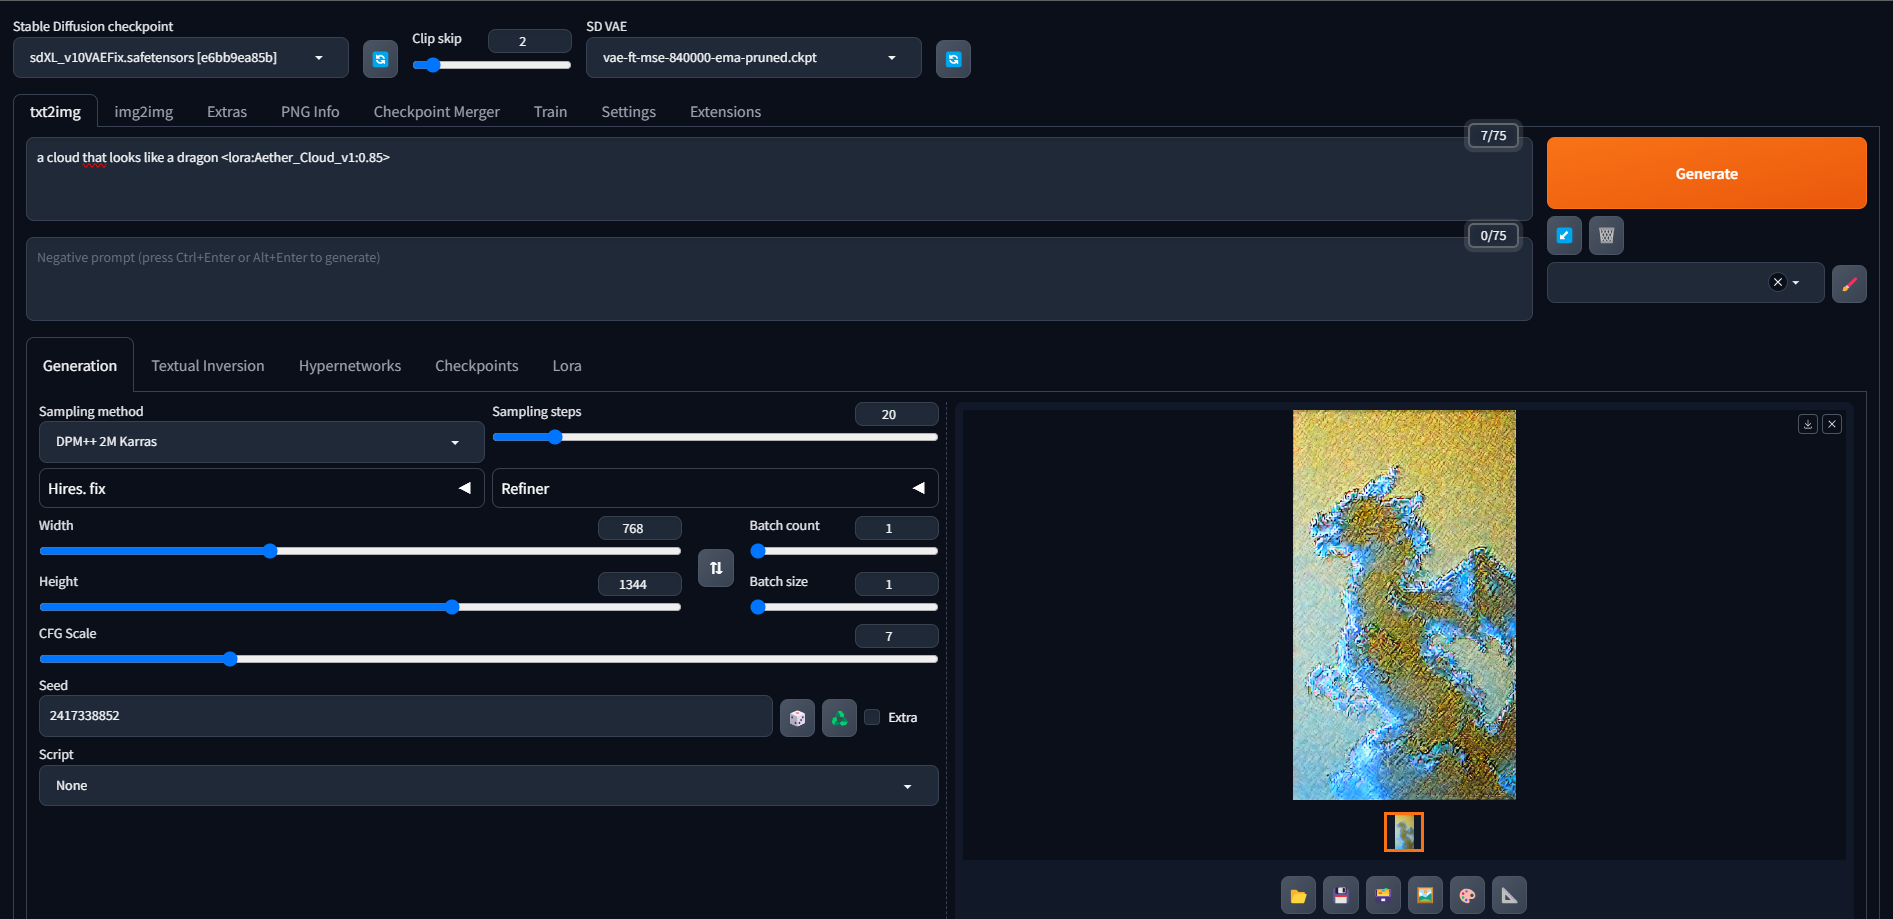Select the gallery thumbnail below the preview

coord(1403,832)
